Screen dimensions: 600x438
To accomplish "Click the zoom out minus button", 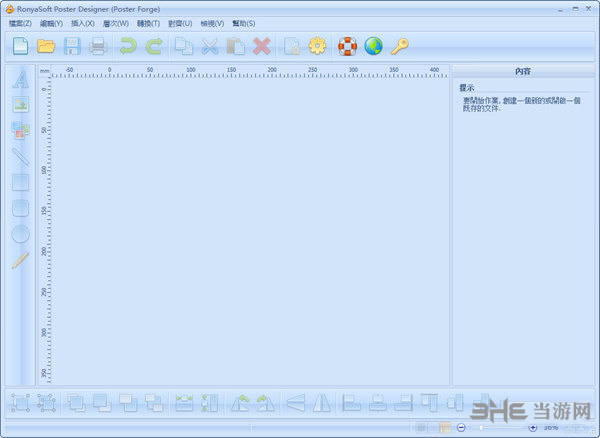I will pyautogui.click(x=461, y=427).
